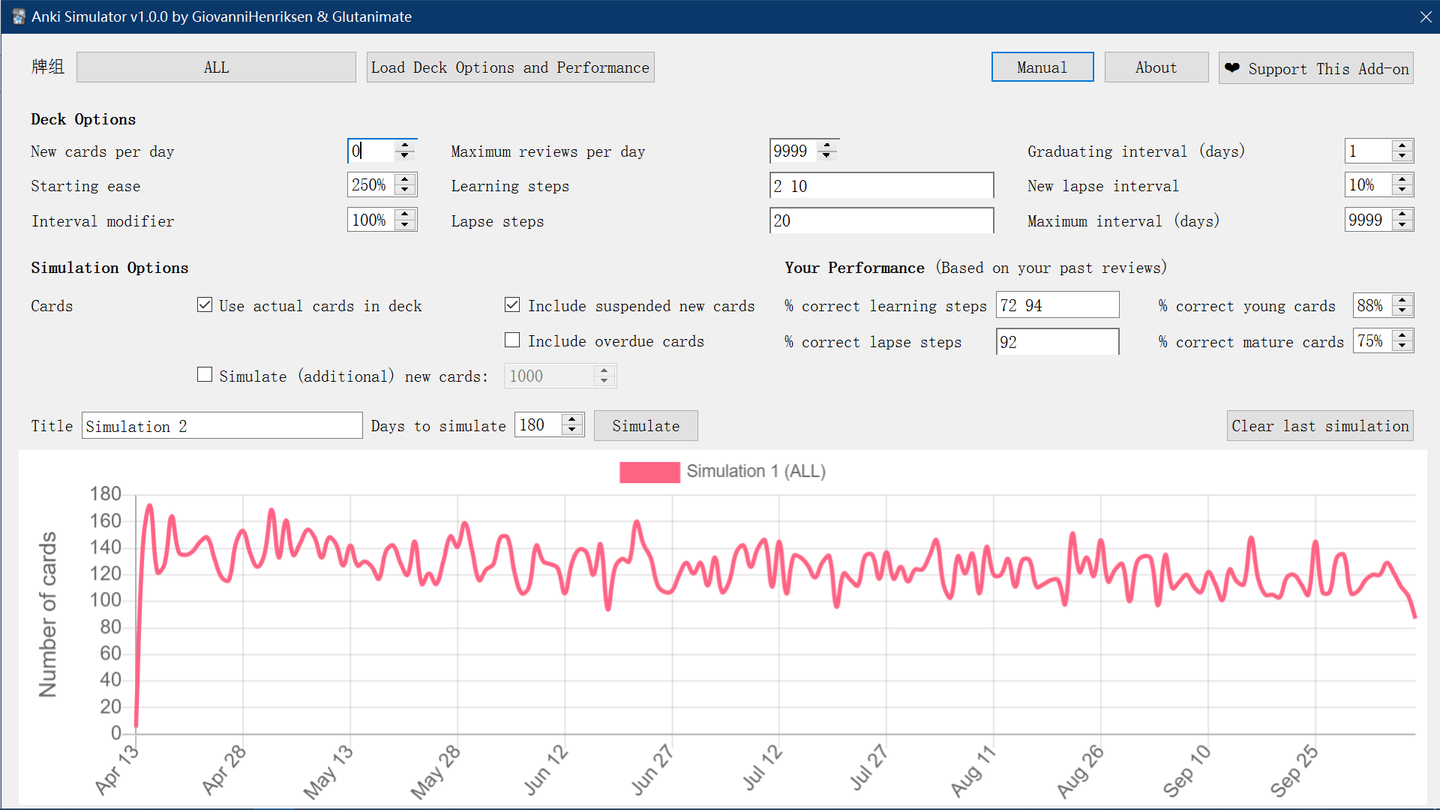Open the ALL deck selector
Screen dimensions: 1440x810
(x=216, y=67)
